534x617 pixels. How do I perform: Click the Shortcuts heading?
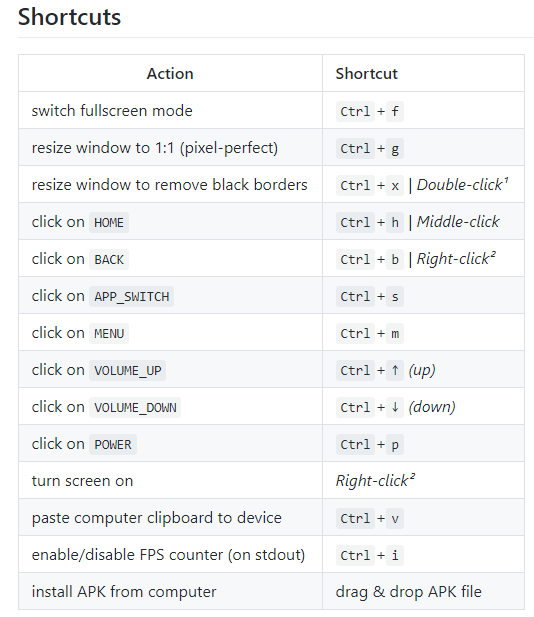[x=69, y=17]
